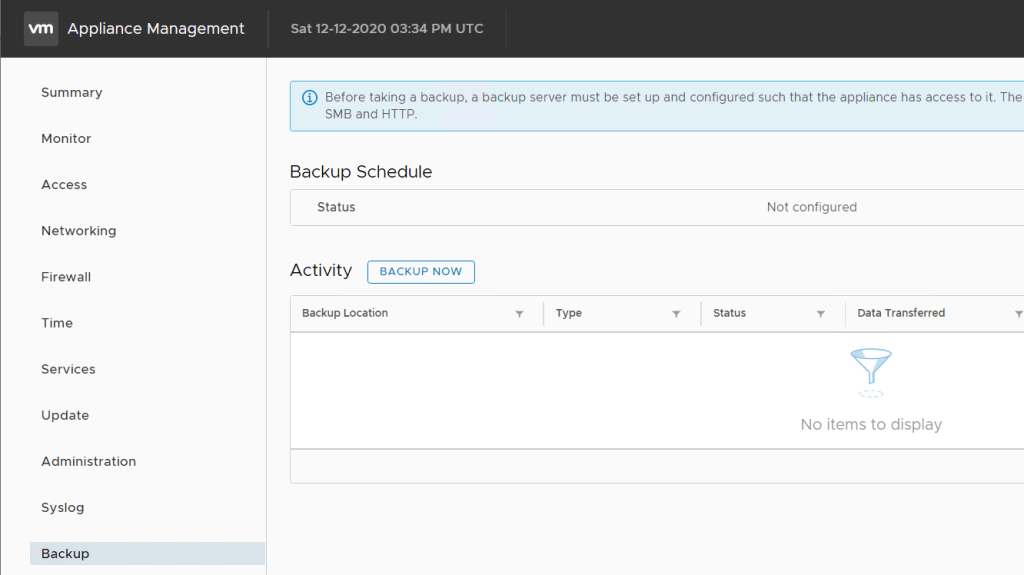Image resolution: width=1024 pixels, height=575 pixels.
Task: Open the Summary page in sidebar
Action: pos(71,93)
